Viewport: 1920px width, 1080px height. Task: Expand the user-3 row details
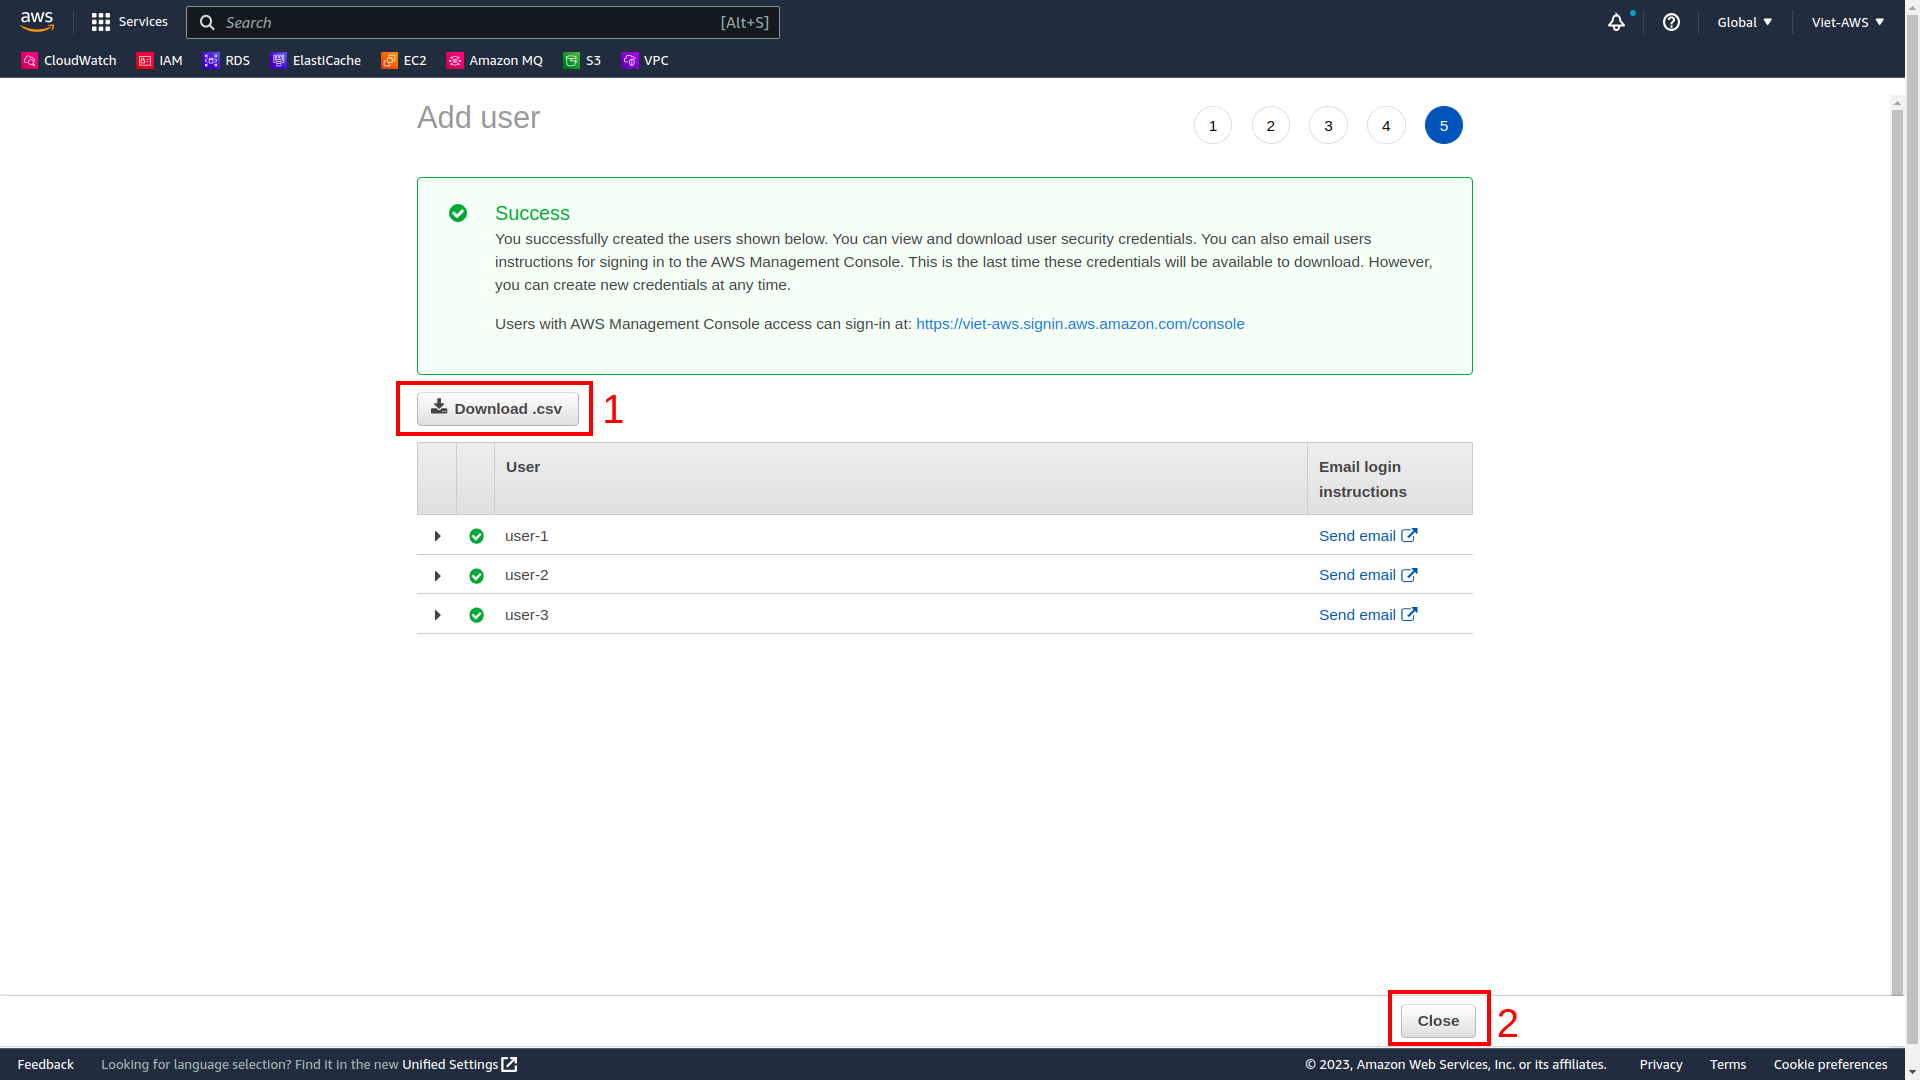click(x=437, y=615)
